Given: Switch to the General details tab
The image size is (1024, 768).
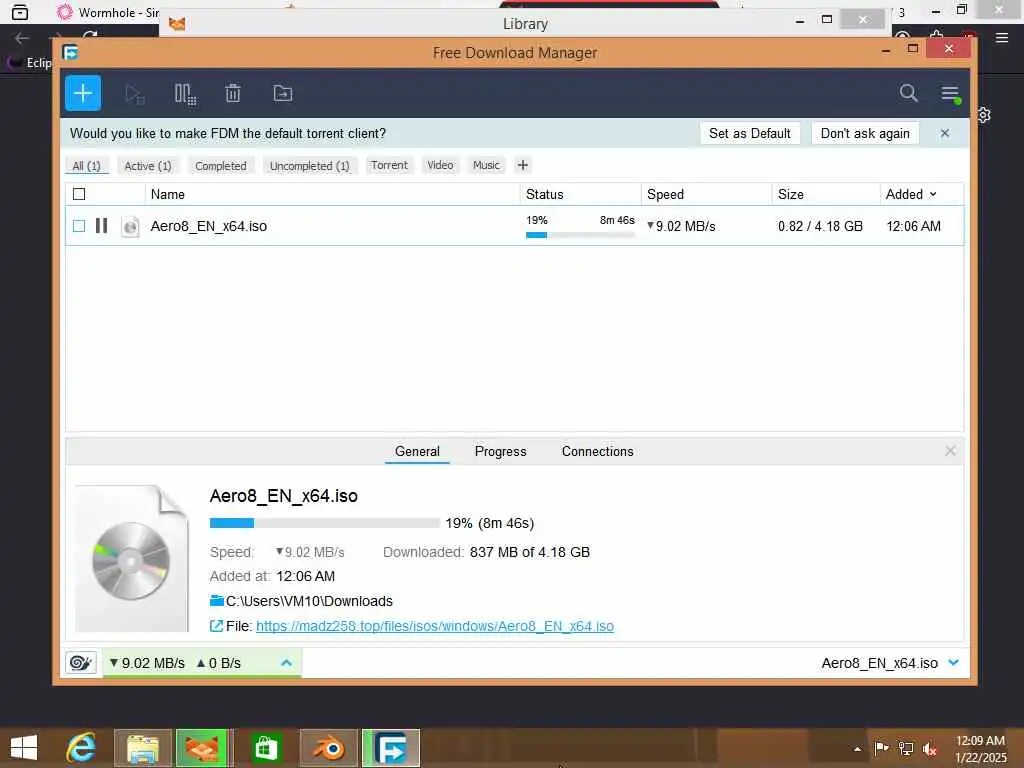Looking at the screenshot, I should (417, 451).
